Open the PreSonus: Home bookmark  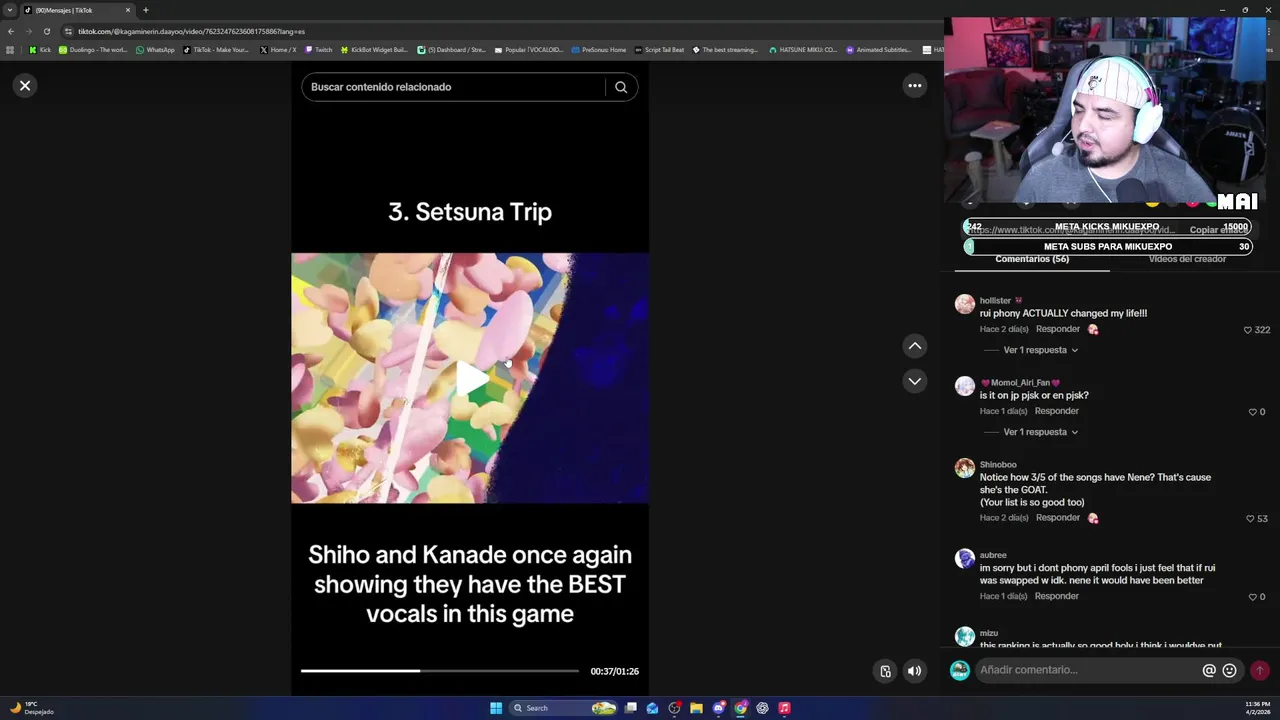pos(599,49)
